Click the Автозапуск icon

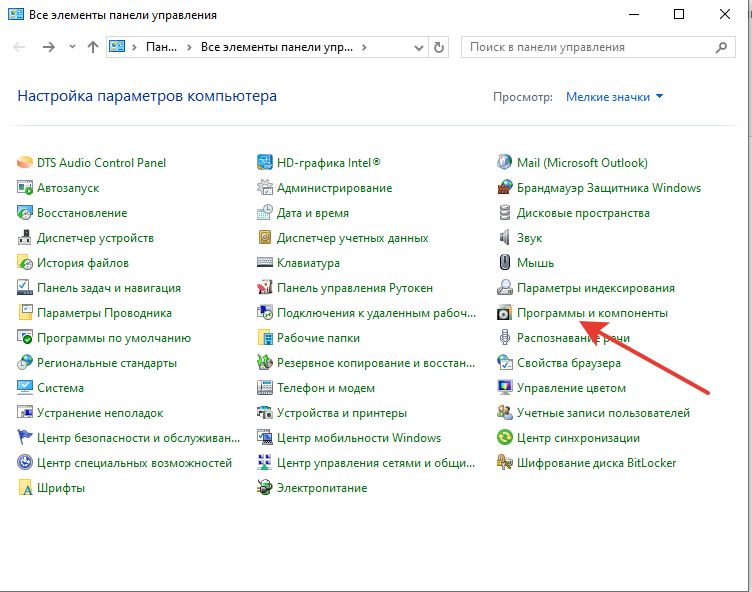(x=24, y=188)
